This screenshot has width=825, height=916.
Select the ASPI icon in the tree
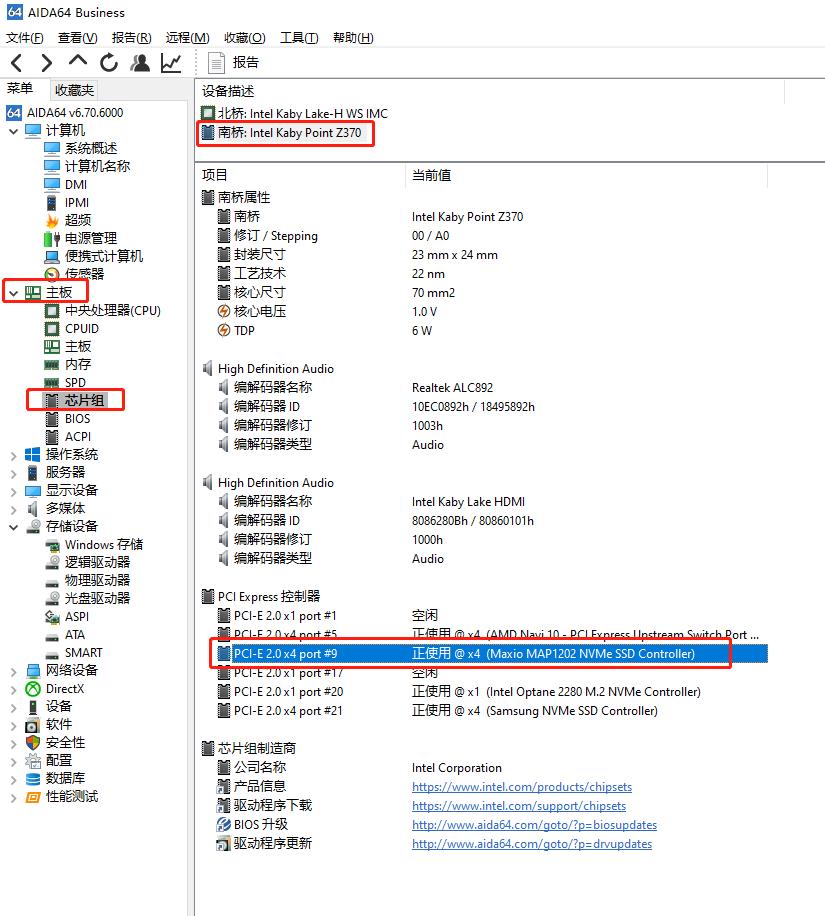(53, 617)
